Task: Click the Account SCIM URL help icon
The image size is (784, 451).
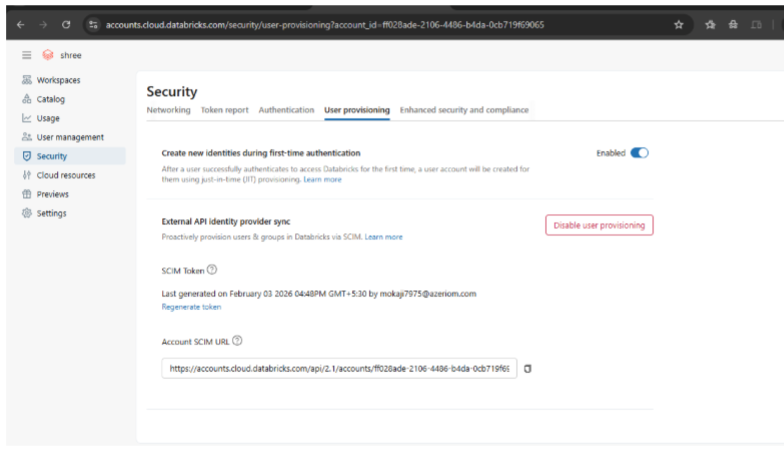Action: tap(237, 341)
